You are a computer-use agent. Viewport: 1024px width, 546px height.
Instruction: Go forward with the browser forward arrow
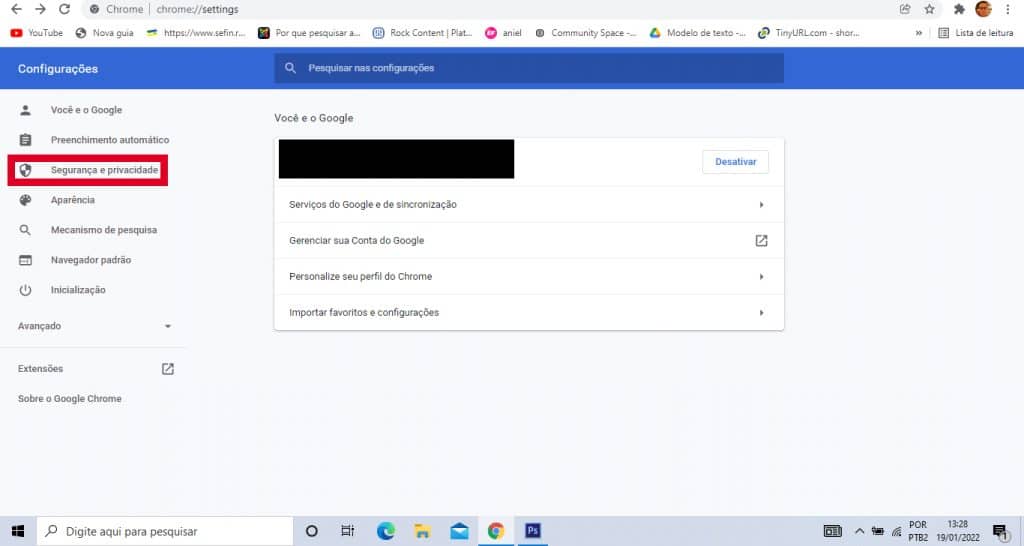click(40, 9)
